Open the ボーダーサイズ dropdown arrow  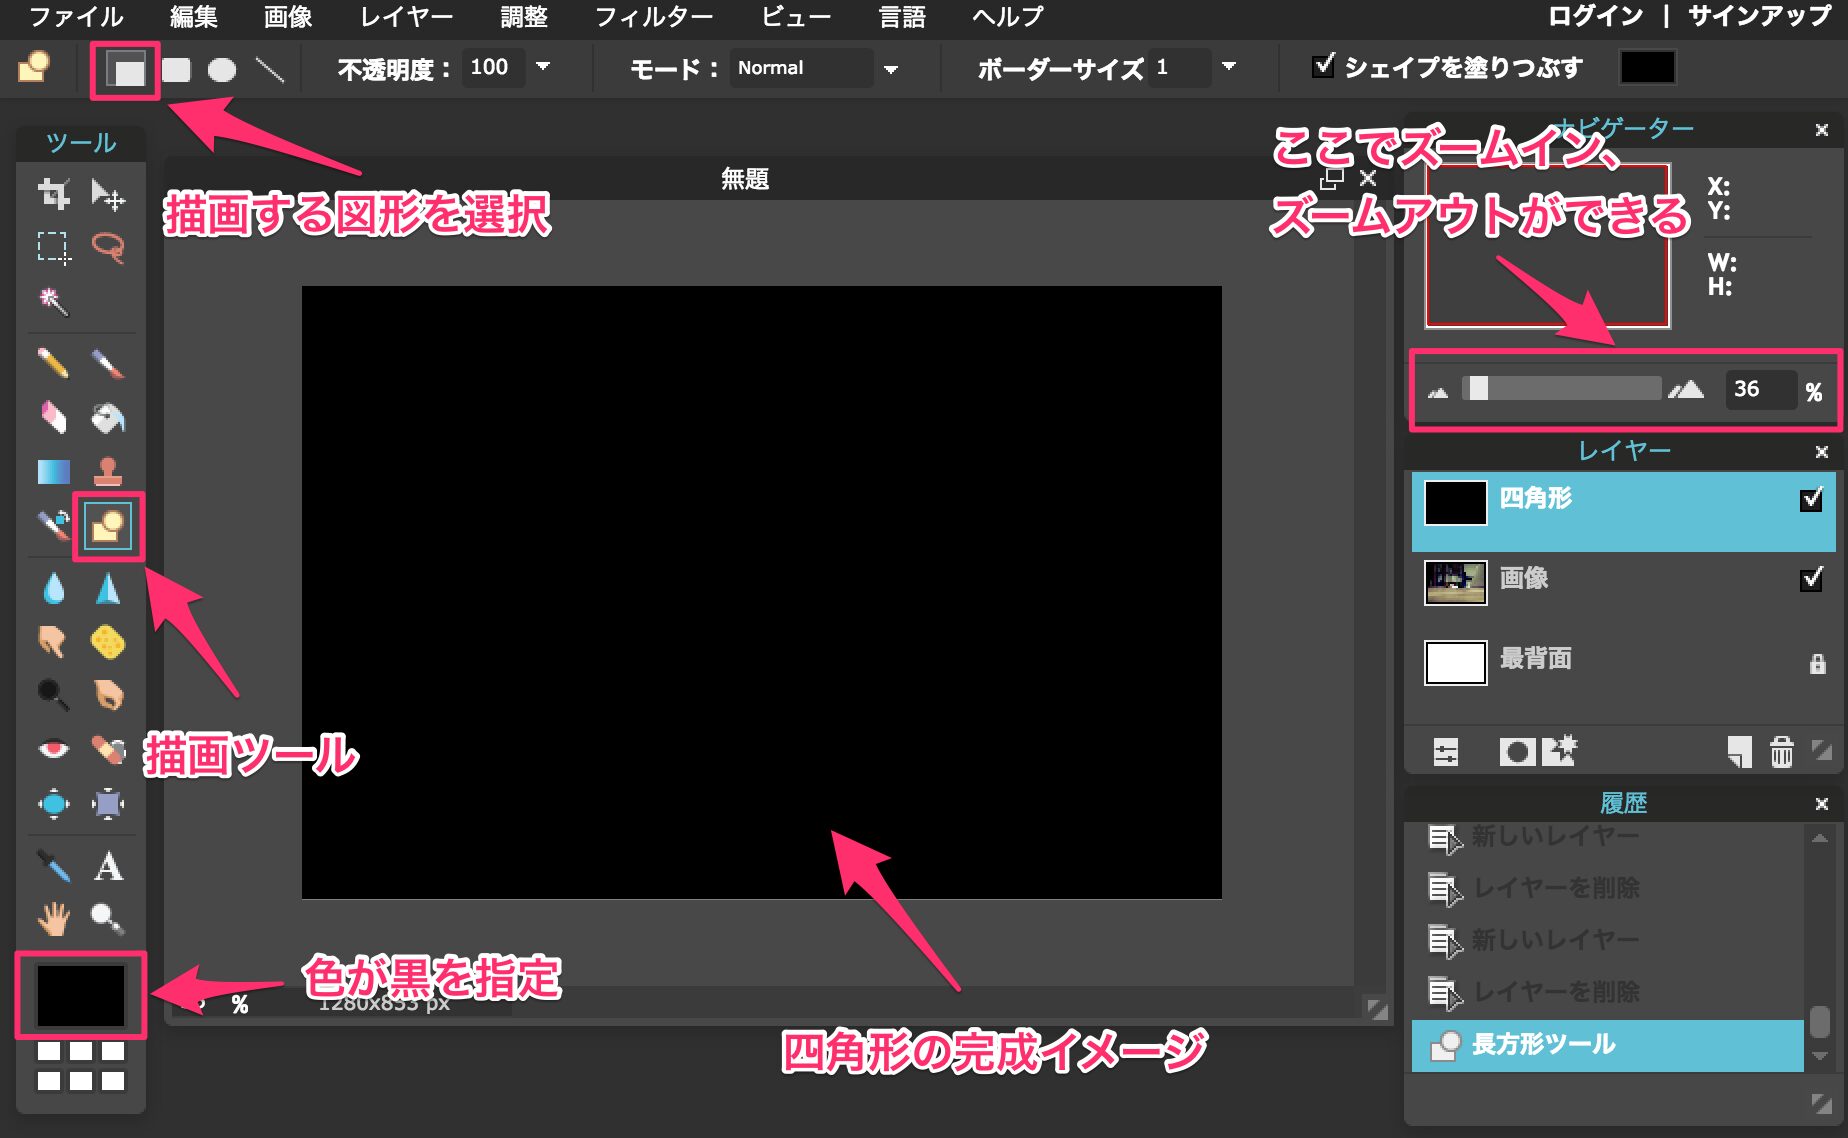coord(1229,67)
